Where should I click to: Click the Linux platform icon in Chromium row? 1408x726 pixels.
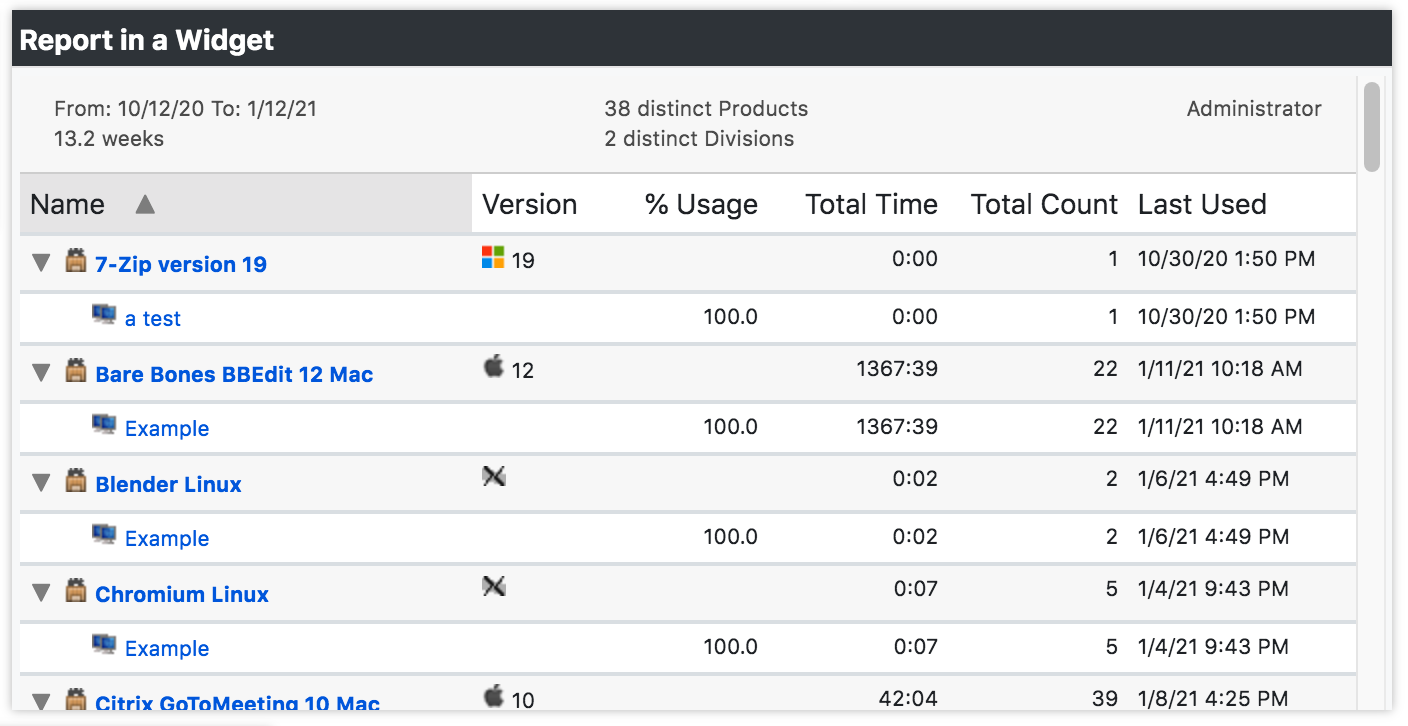pyautogui.click(x=494, y=587)
